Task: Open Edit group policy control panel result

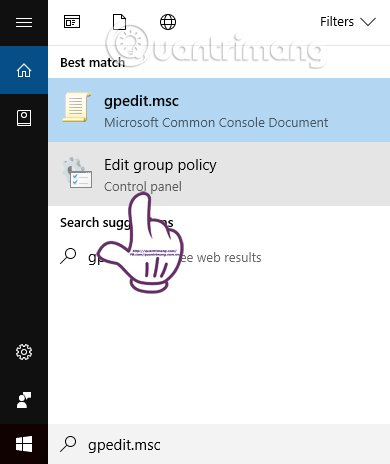Action: (219, 174)
